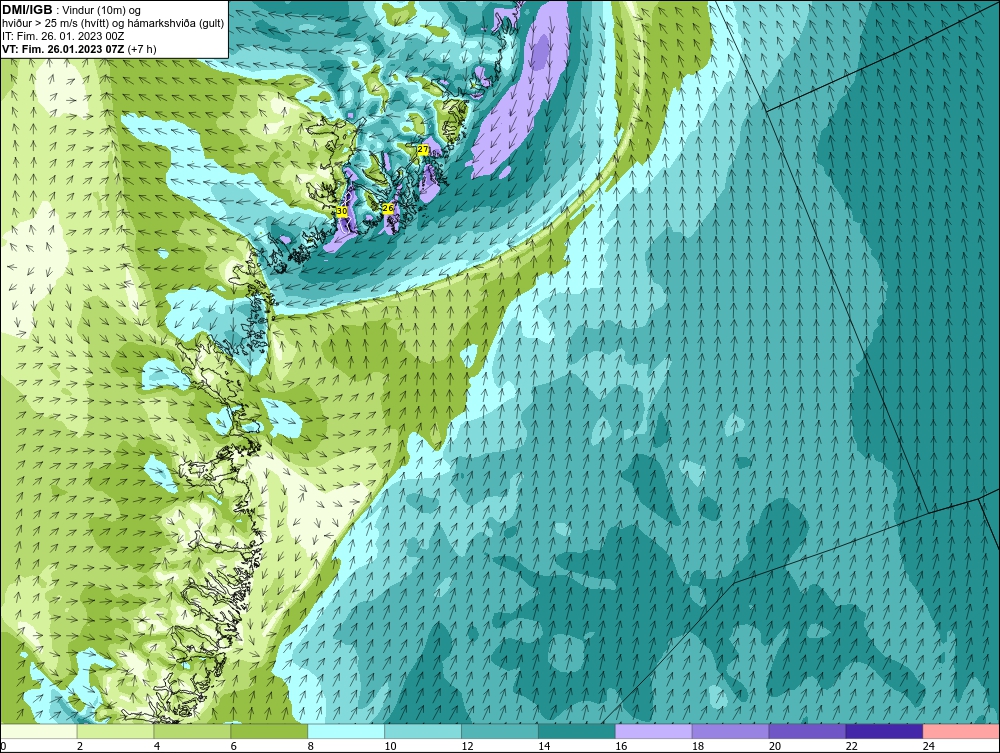This screenshot has width=1000, height=753.
Task: Select the 6–8 m/s olive green legend swatch
Action: 269,731
